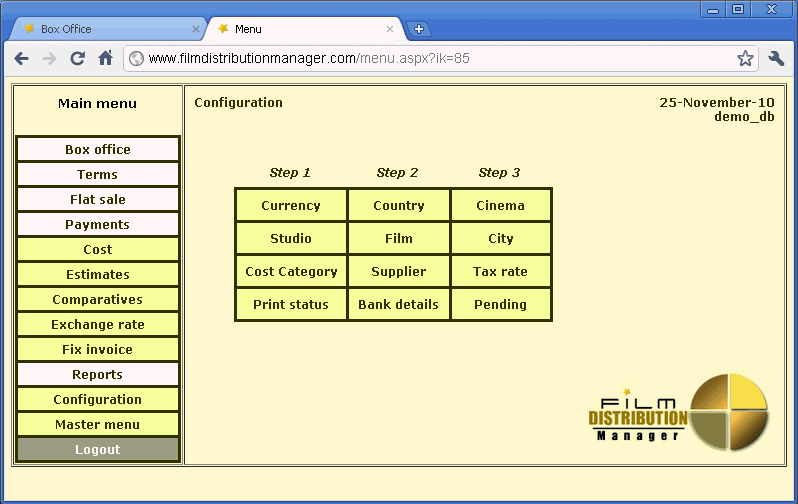Click the browser forward arrow
Image resolution: width=798 pixels, height=504 pixels.
(49, 59)
